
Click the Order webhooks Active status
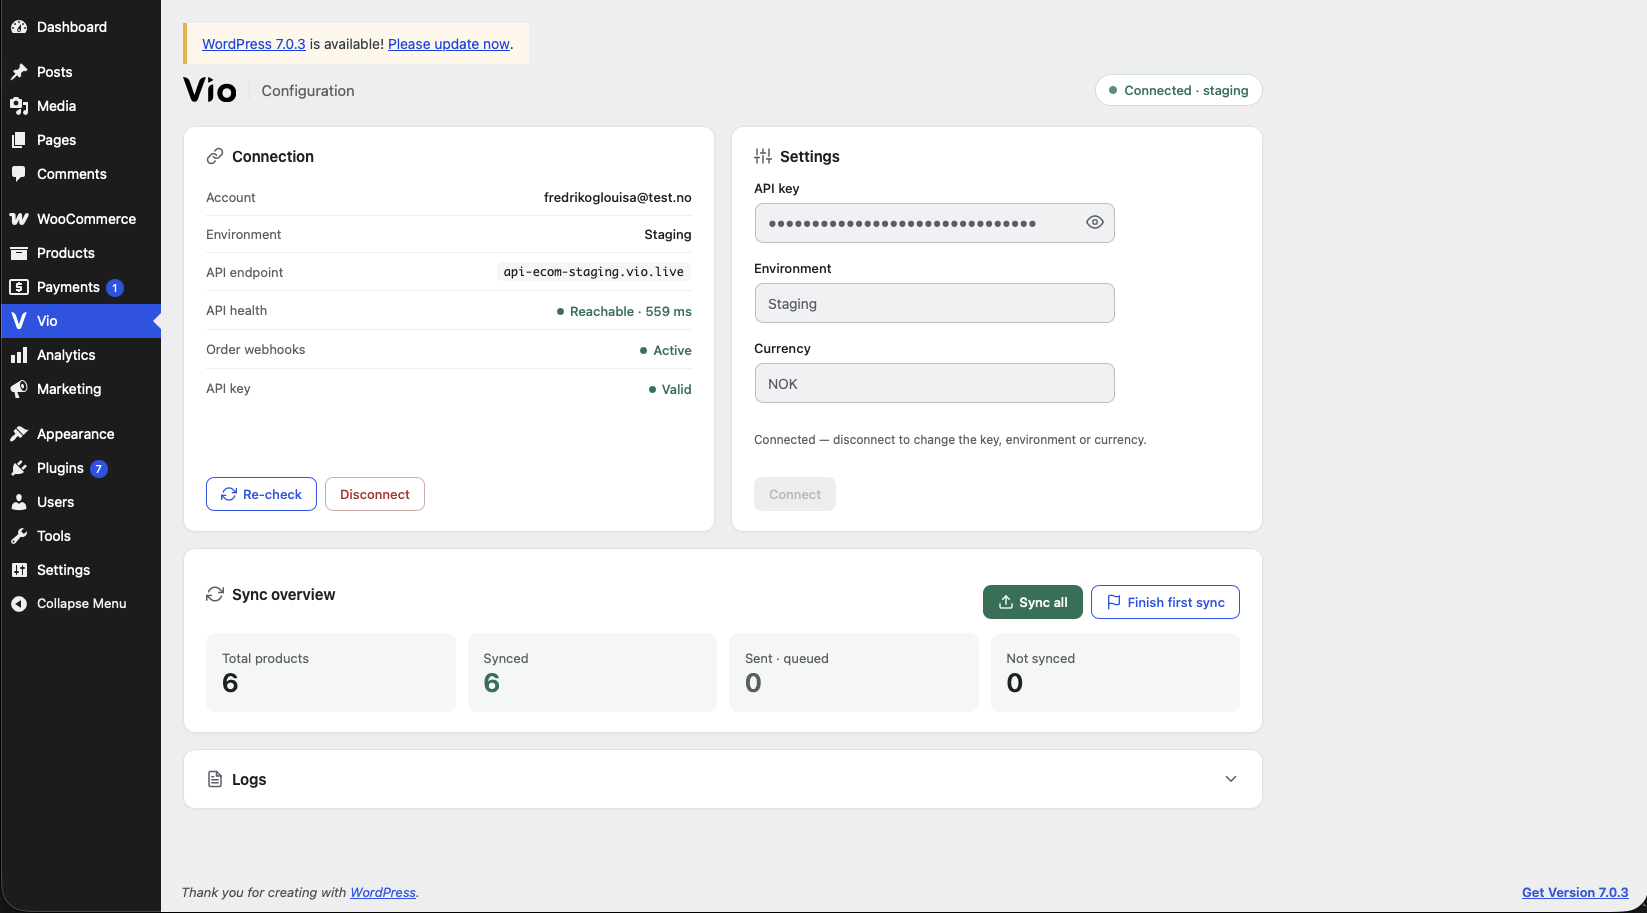click(665, 350)
